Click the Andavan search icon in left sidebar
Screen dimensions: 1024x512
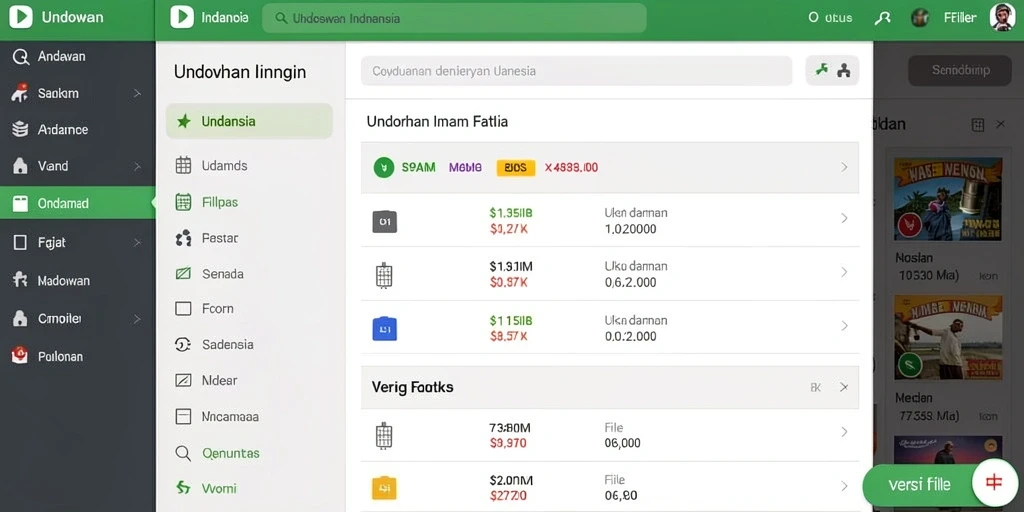(21, 57)
